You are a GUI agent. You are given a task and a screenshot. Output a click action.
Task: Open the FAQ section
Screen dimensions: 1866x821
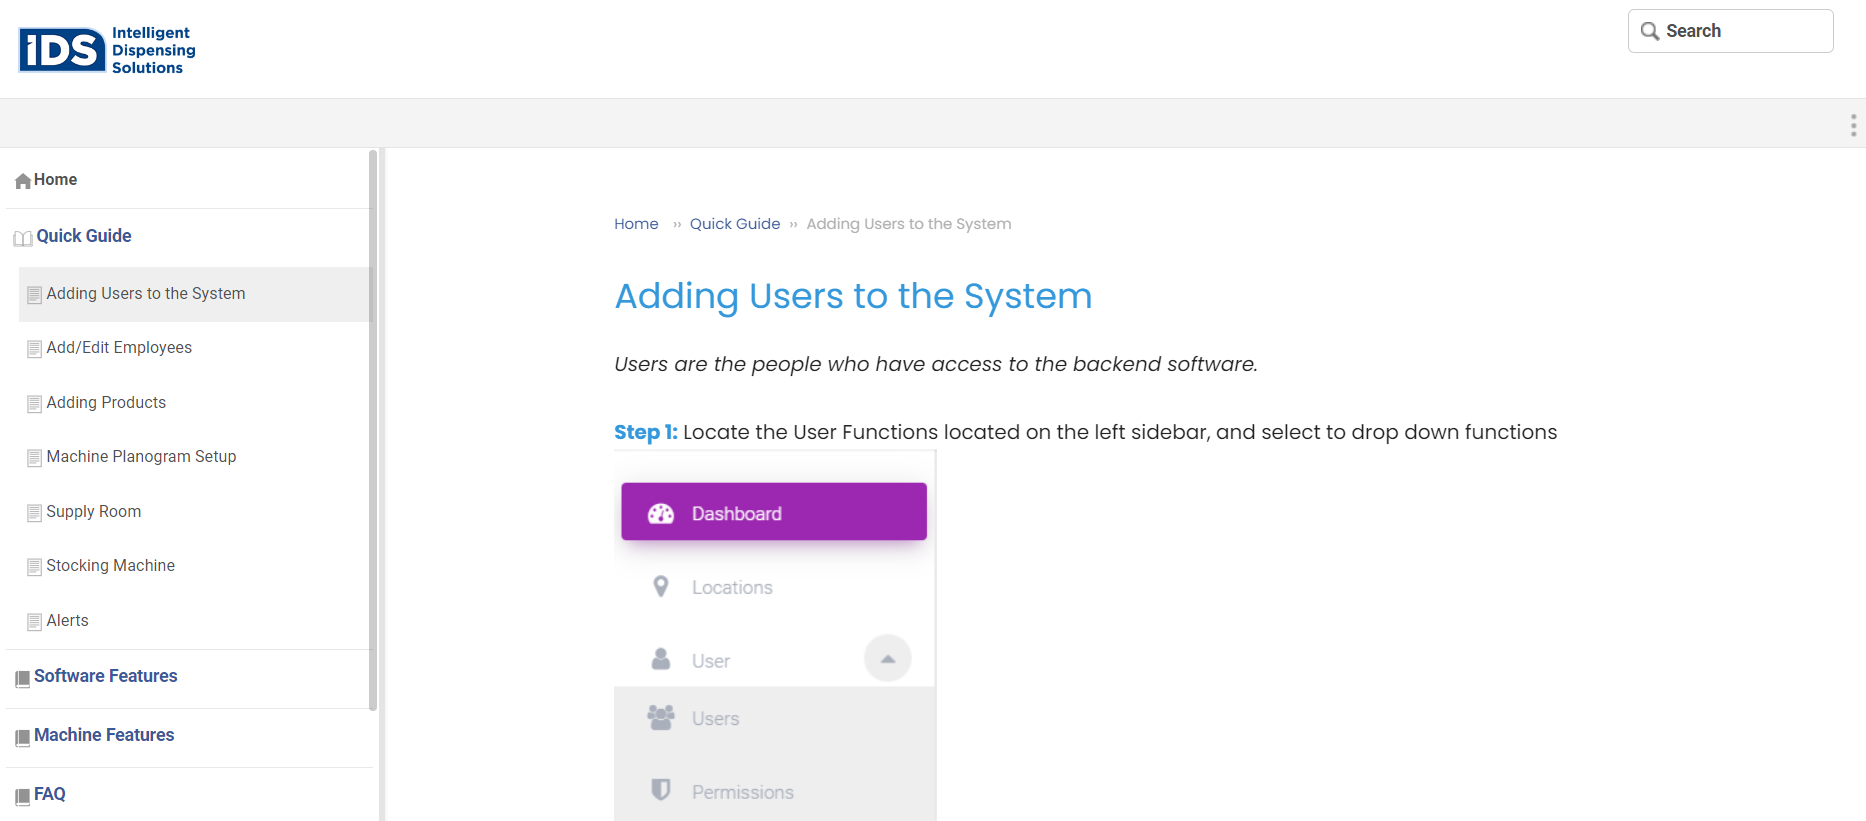(50, 794)
